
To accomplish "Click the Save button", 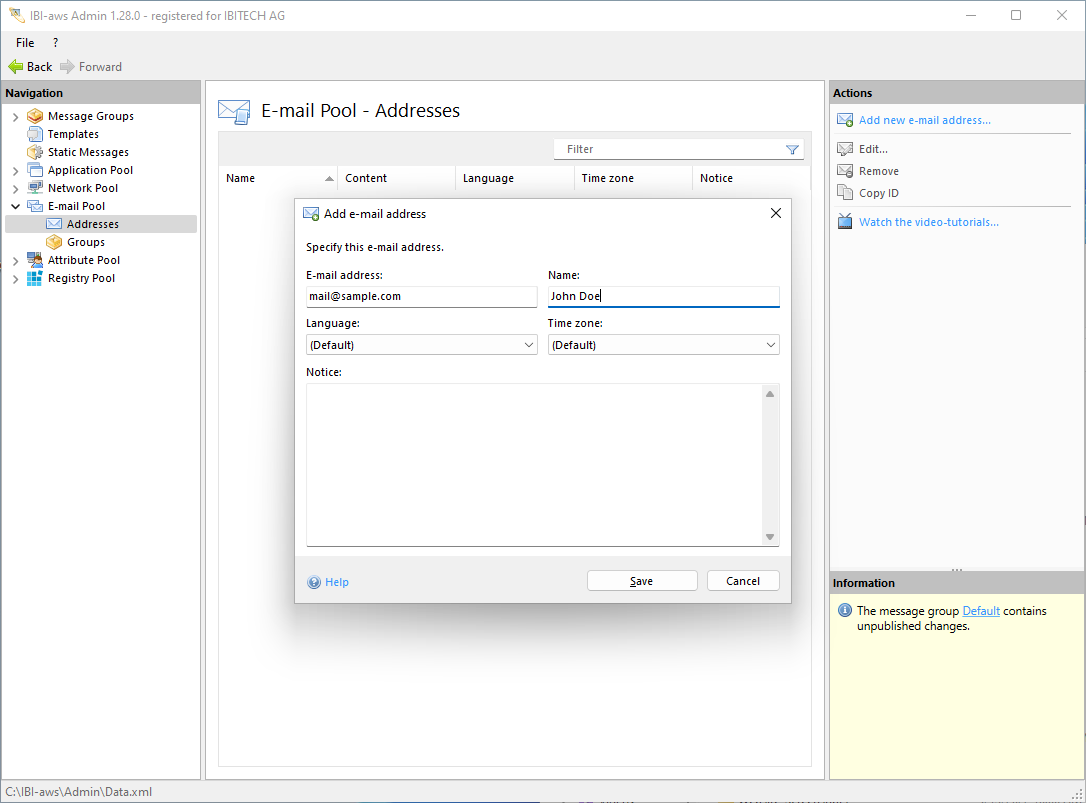I will [x=641, y=581].
